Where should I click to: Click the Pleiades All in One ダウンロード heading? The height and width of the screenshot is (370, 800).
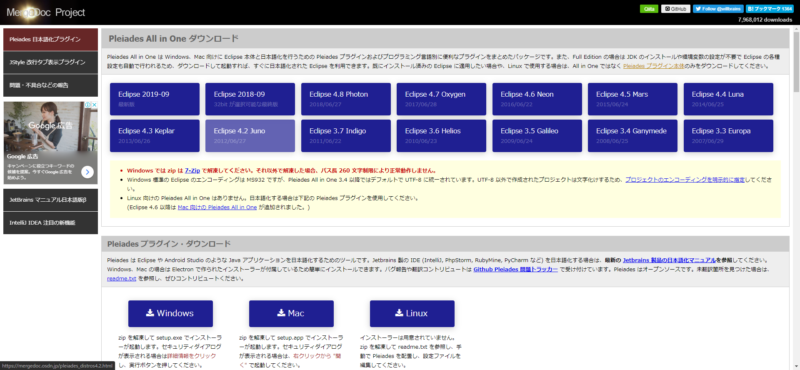point(173,39)
